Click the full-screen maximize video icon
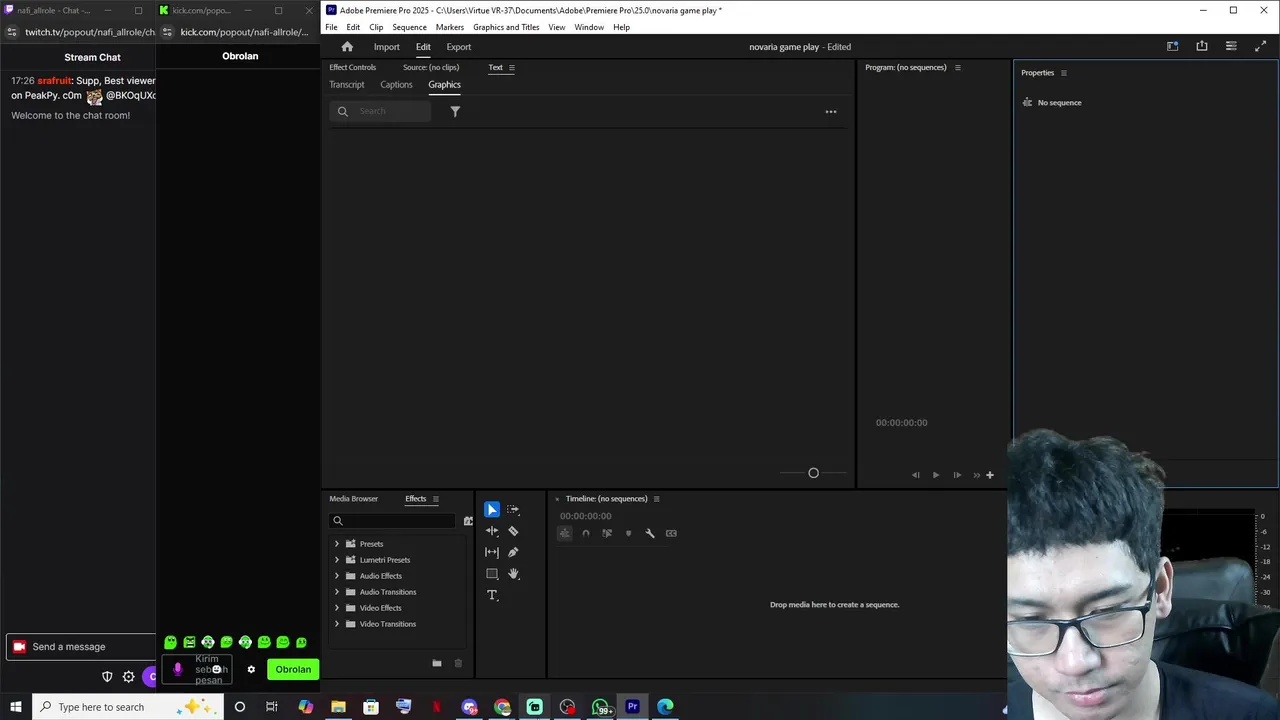Screen dimensions: 1280x720 (x=1260, y=46)
